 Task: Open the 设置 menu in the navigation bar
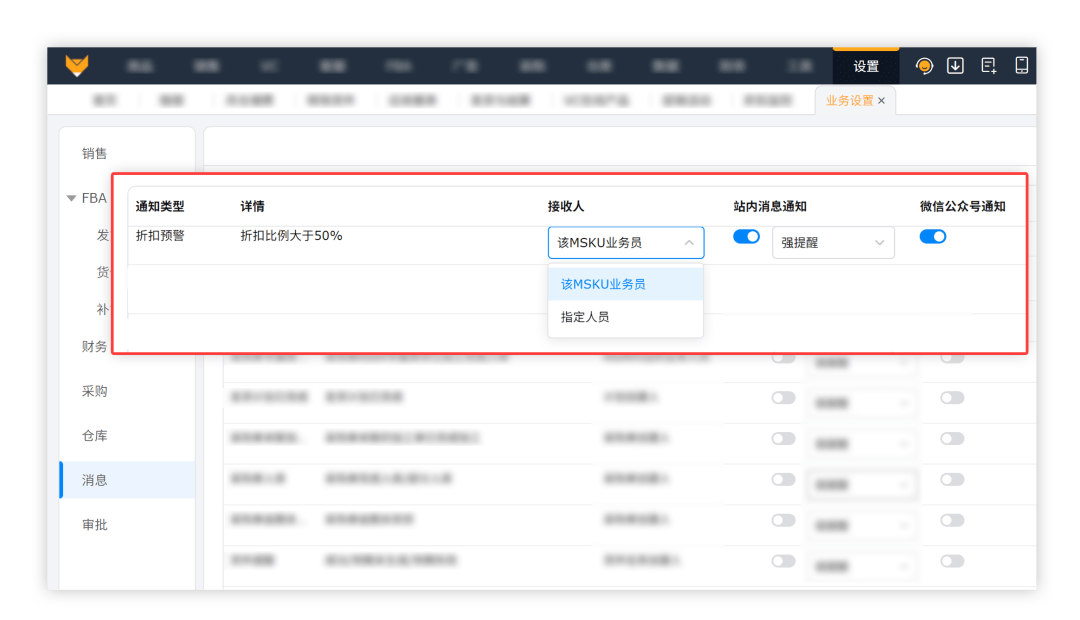point(866,66)
